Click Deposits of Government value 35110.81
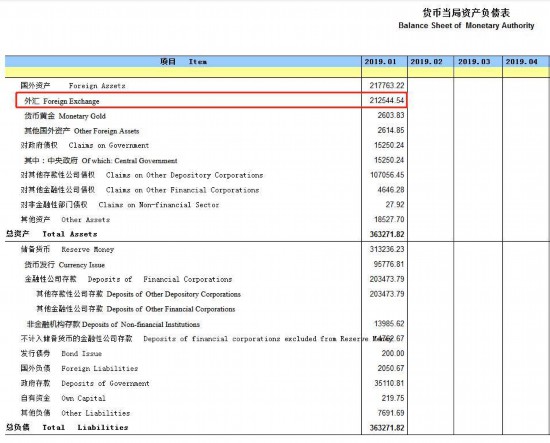This screenshot has height=443, width=550. (x=389, y=383)
